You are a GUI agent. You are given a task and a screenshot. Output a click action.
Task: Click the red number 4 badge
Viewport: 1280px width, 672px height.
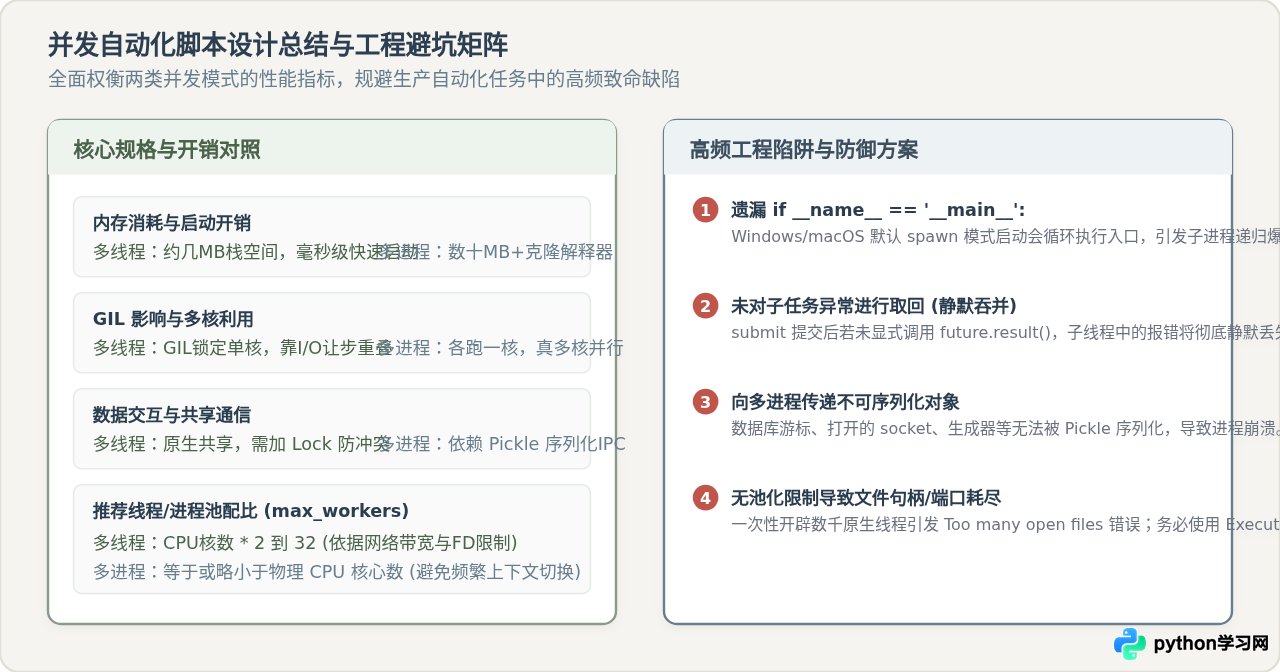point(706,498)
